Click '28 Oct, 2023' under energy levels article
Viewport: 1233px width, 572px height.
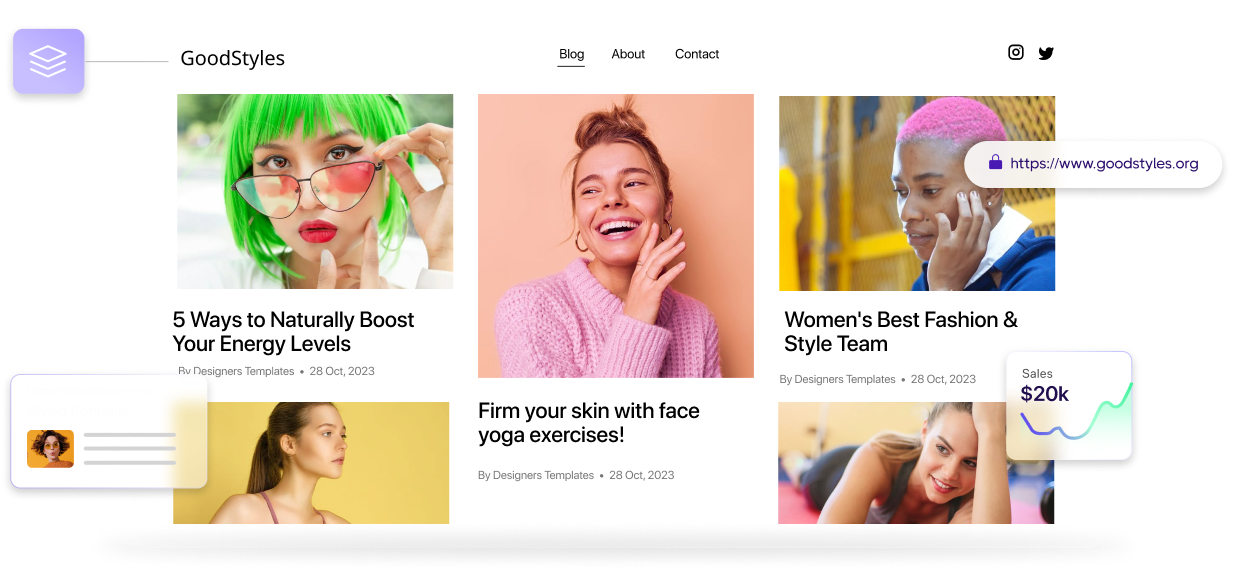tap(342, 371)
